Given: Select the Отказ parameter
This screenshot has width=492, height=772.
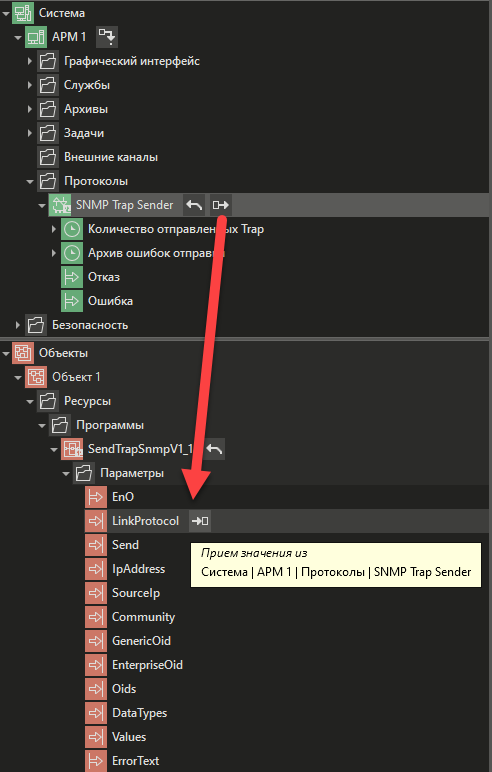Looking at the screenshot, I should (x=103, y=277).
